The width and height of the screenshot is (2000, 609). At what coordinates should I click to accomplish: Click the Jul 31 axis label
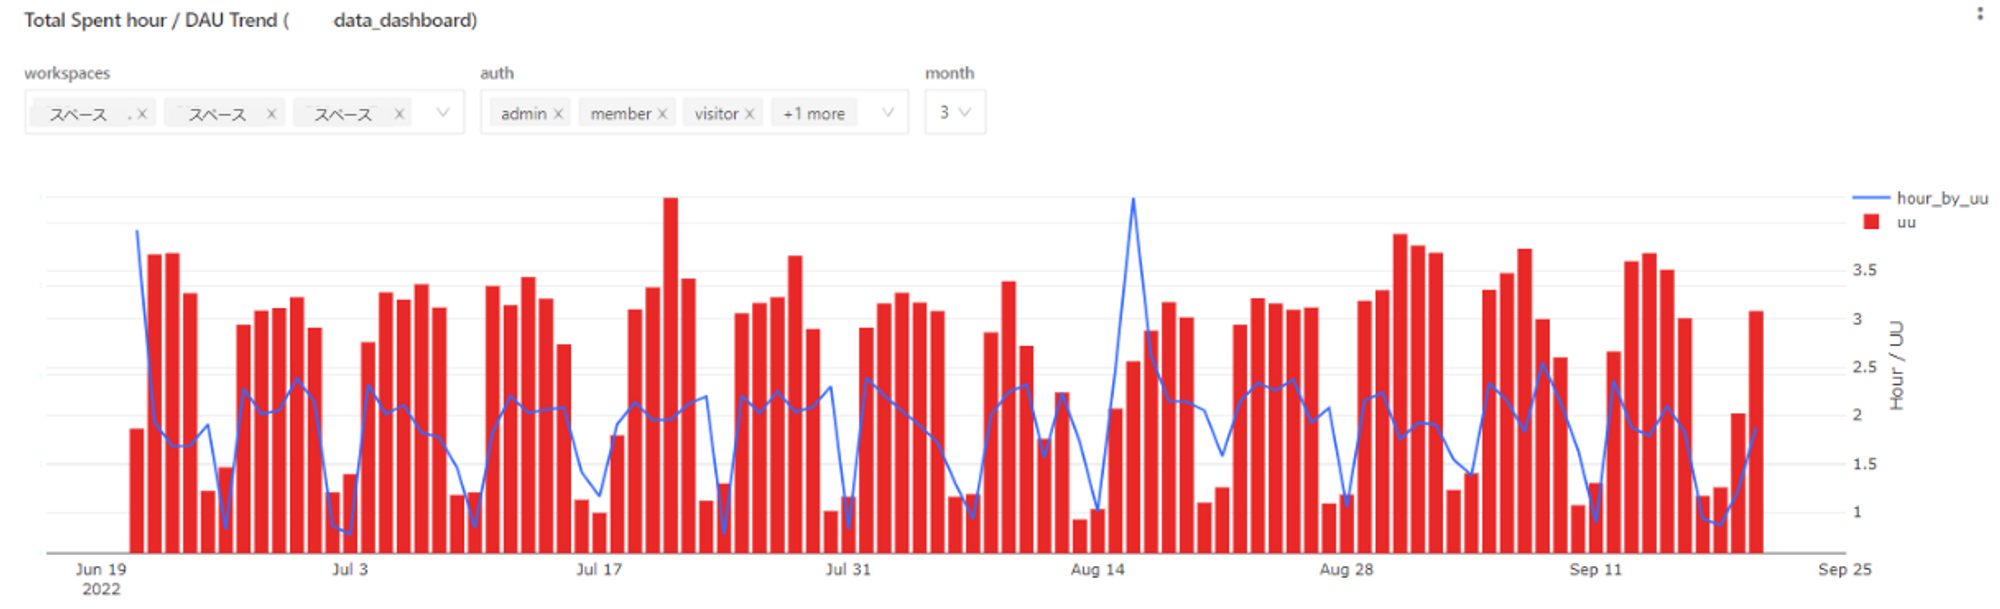[x=848, y=569]
